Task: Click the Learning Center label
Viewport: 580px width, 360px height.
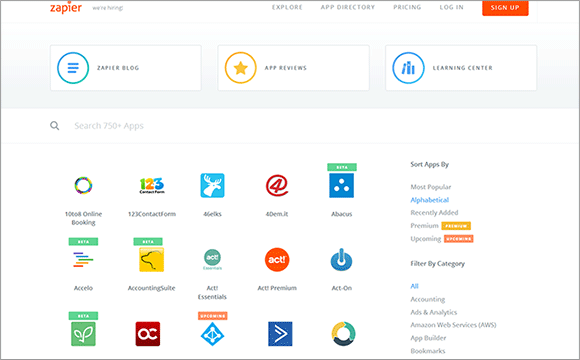Action: click(462, 68)
